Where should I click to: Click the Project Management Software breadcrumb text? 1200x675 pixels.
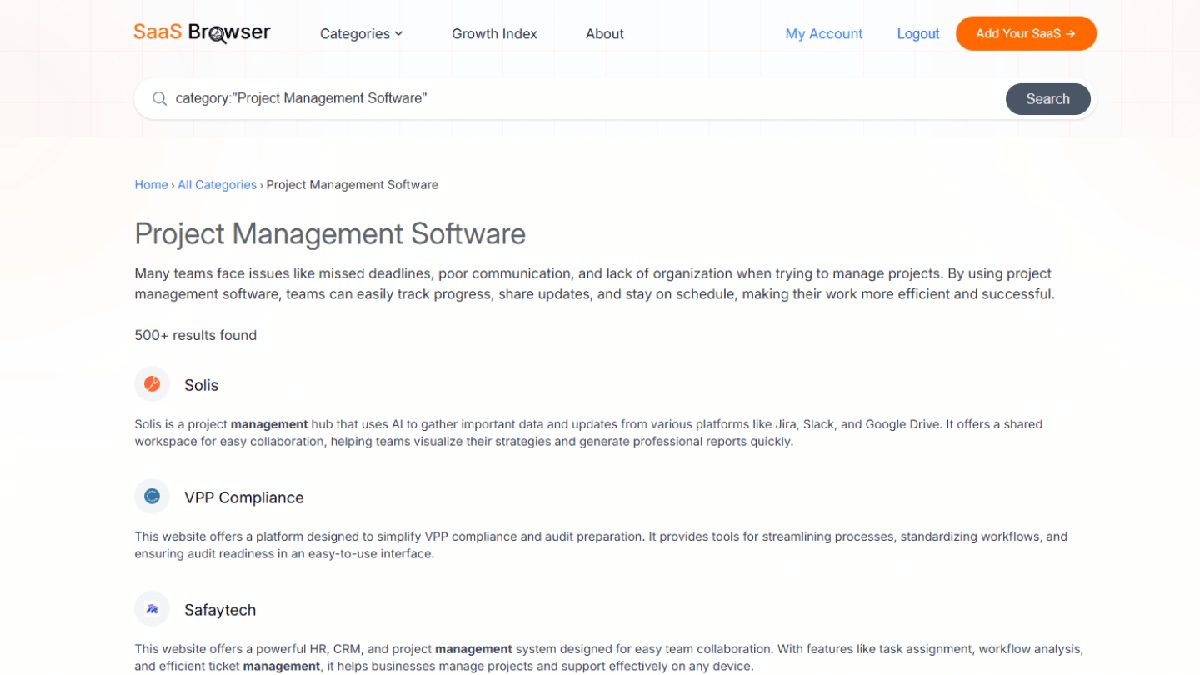[352, 184]
